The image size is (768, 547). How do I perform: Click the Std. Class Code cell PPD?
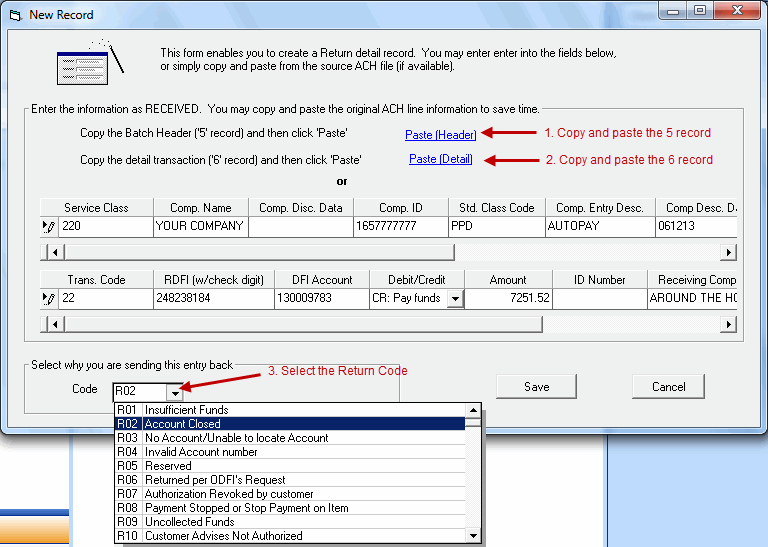(497, 227)
